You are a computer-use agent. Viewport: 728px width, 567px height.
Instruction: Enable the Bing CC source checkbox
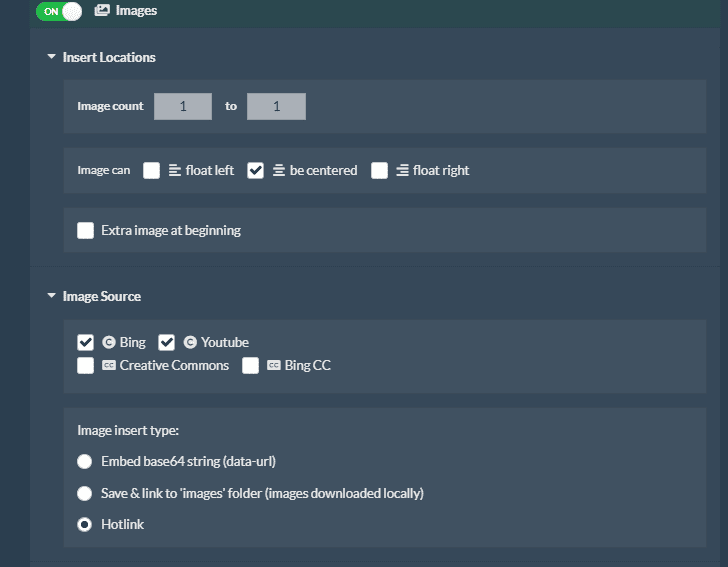(x=250, y=365)
